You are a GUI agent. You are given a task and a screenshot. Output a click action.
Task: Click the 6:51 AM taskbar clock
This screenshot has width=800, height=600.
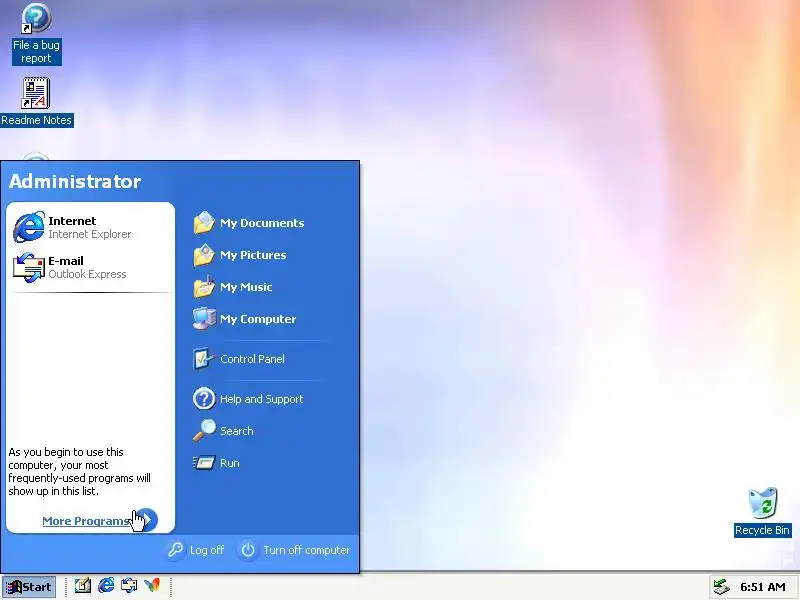[x=763, y=587]
